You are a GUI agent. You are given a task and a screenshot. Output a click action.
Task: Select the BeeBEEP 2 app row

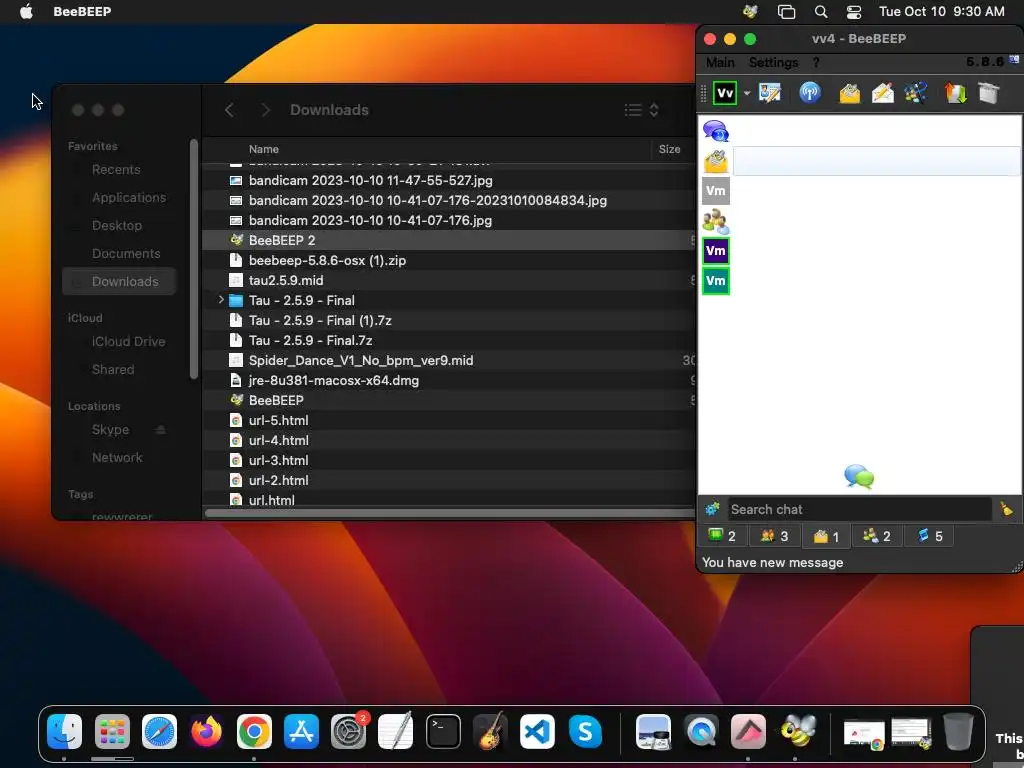449,240
